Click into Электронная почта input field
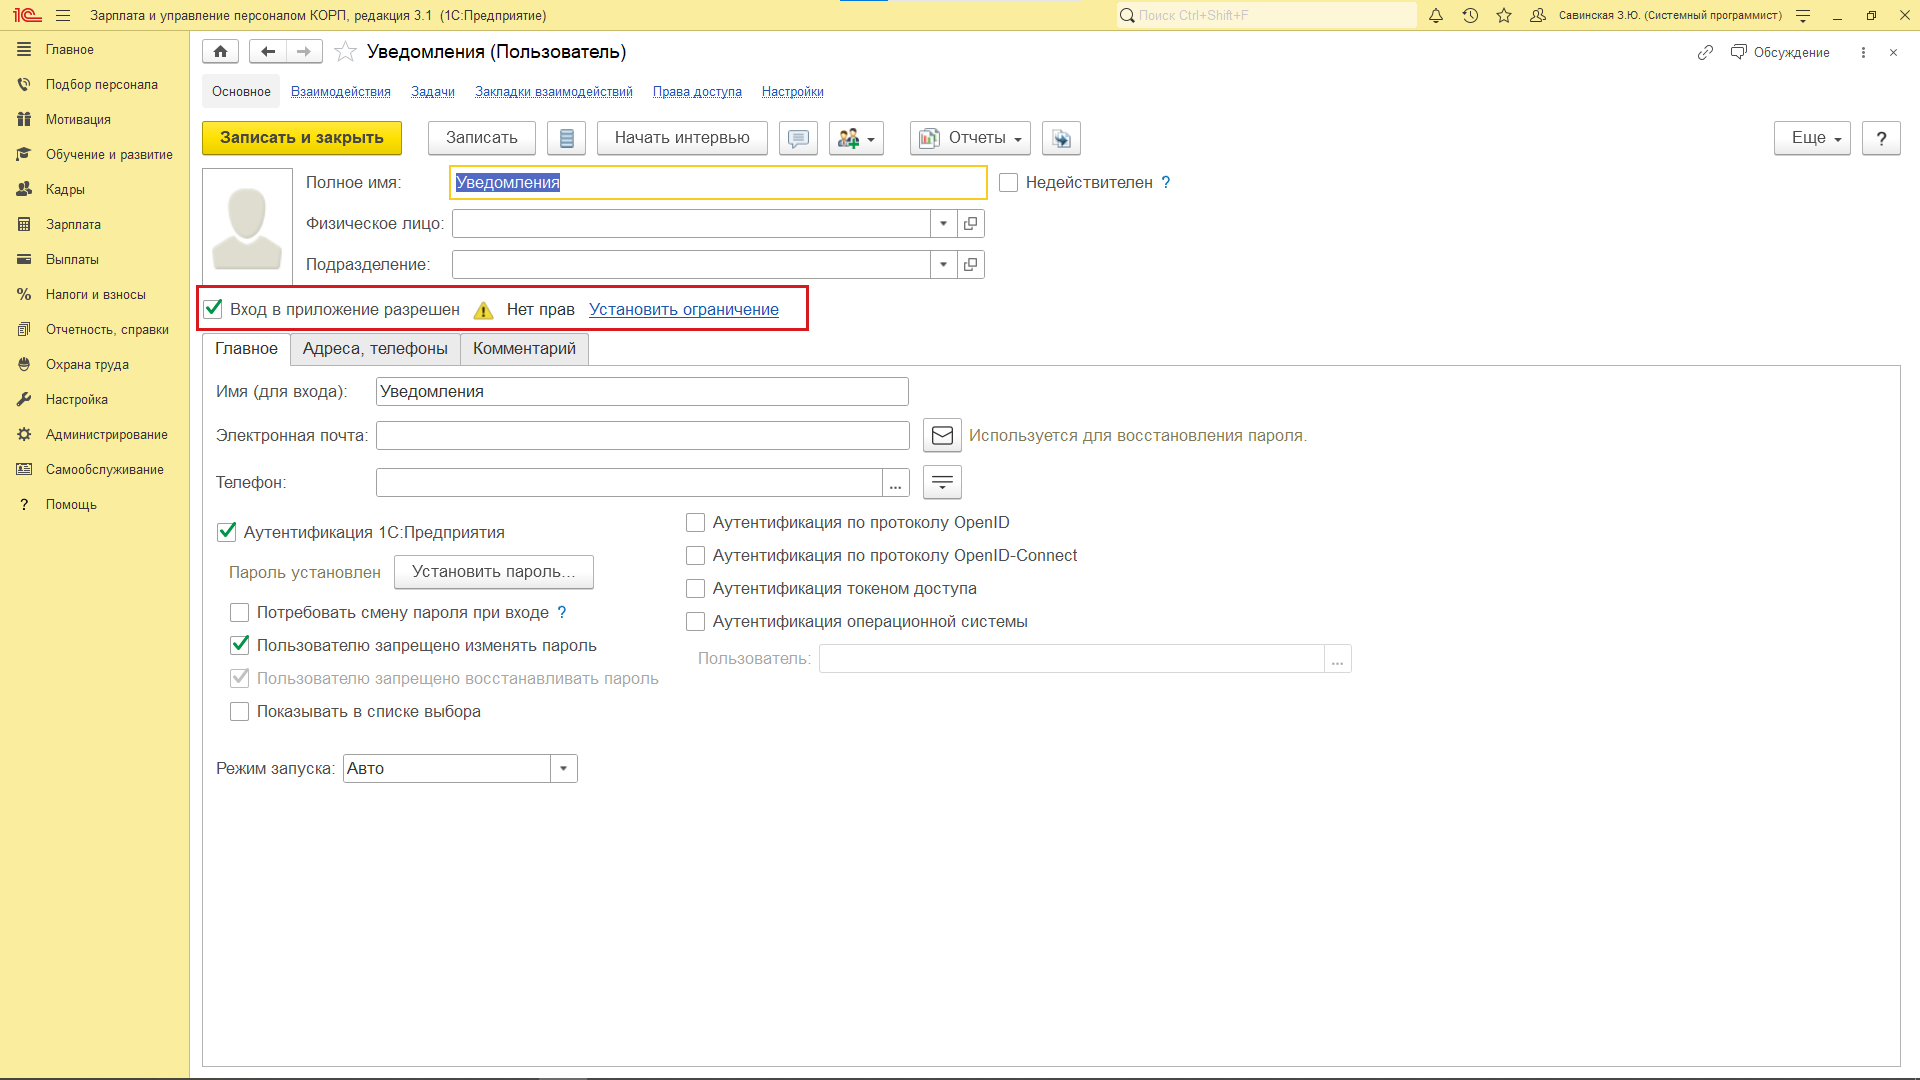The width and height of the screenshot is (1920, 1080). point(642,435)
